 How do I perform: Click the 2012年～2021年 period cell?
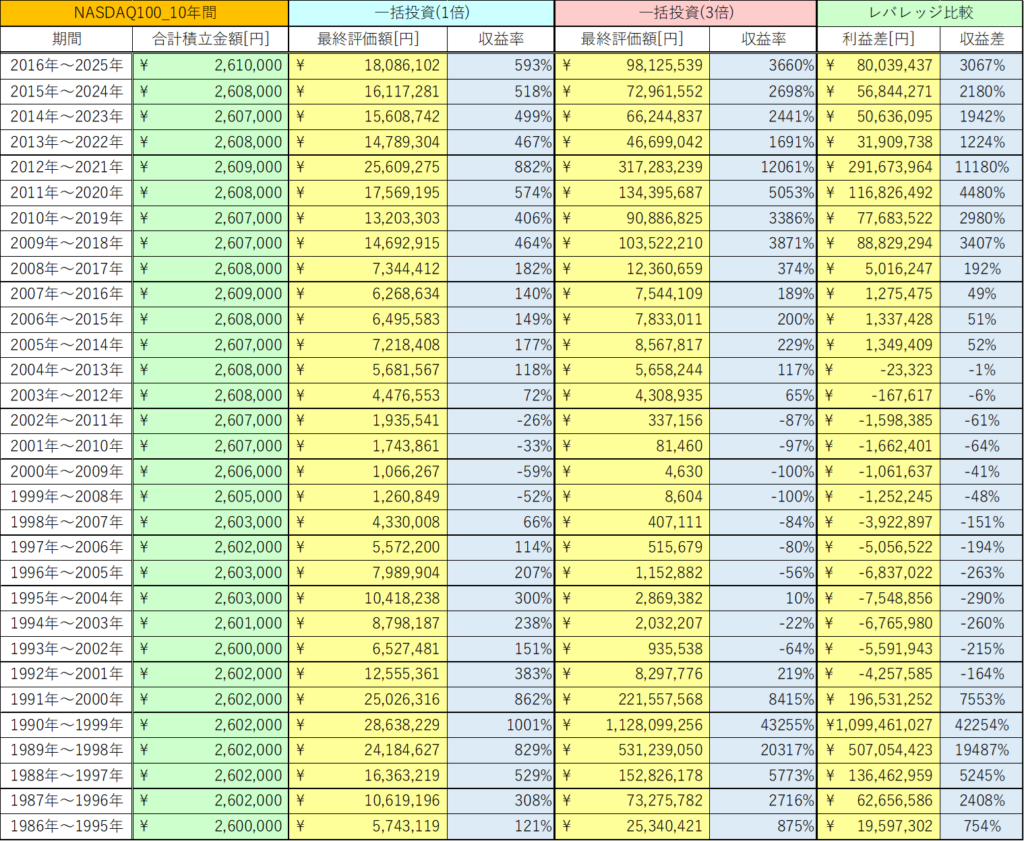pos(67,167)
